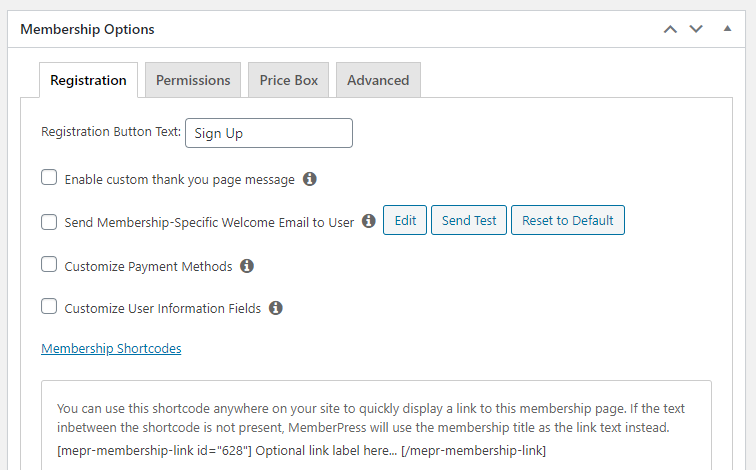Toggle Send Membership-Specific Welcome Email checkbox
The image size is (756, 470).
49,222
